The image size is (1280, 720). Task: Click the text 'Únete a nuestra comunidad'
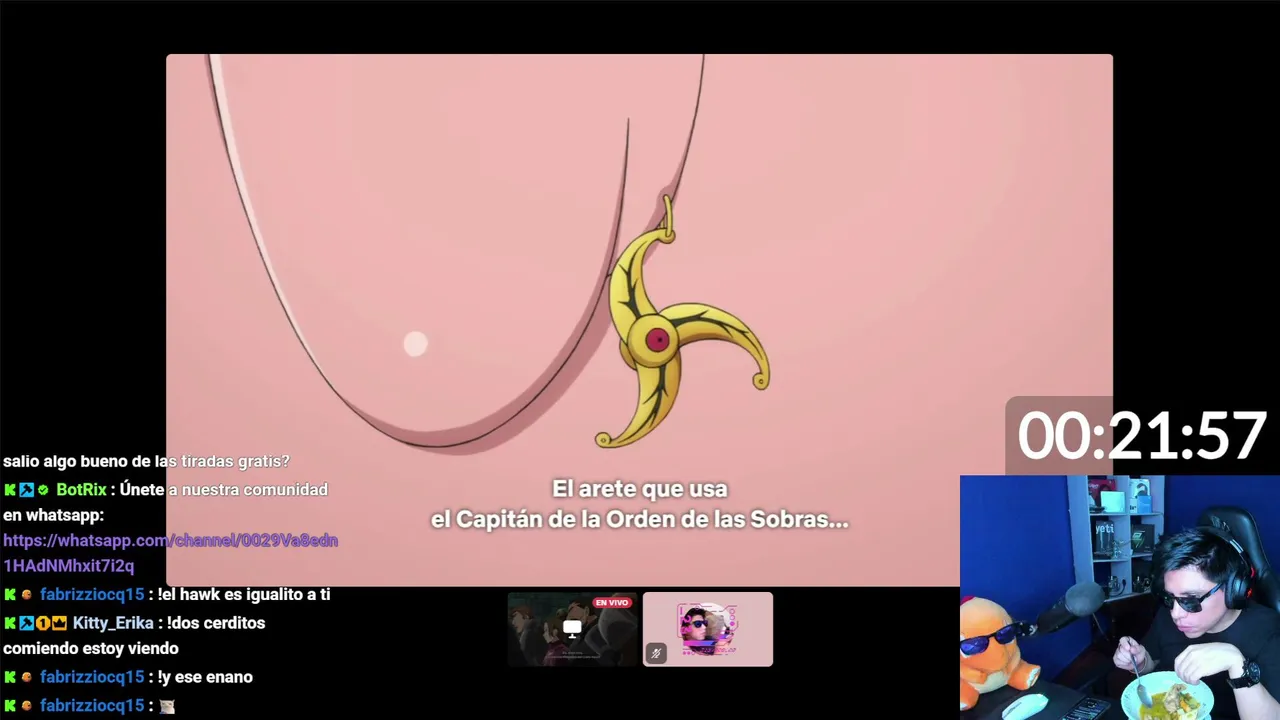pos(224,490)
